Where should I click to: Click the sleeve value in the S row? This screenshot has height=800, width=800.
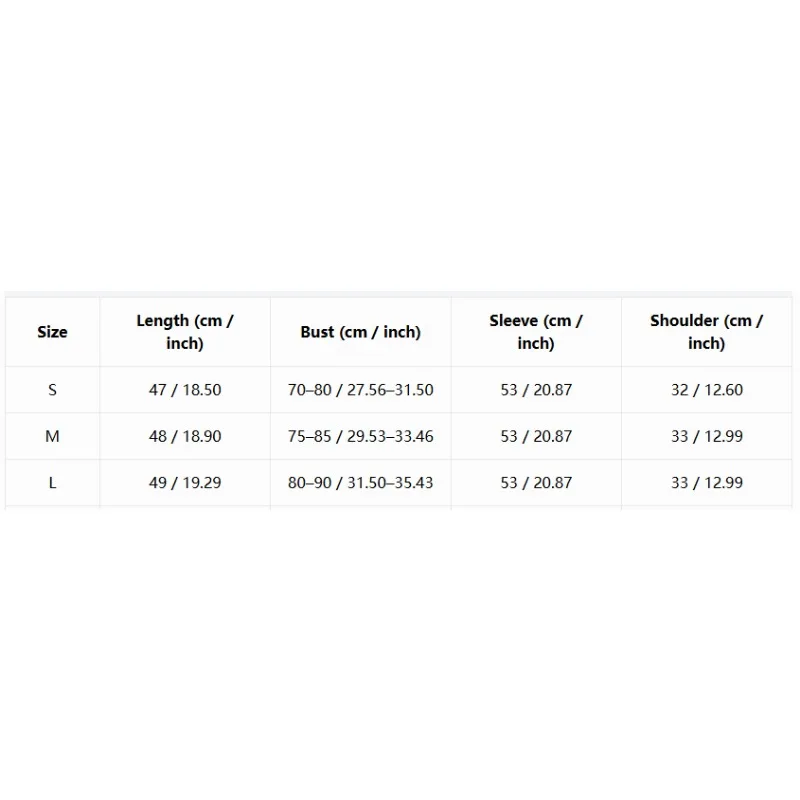[536, 390]
